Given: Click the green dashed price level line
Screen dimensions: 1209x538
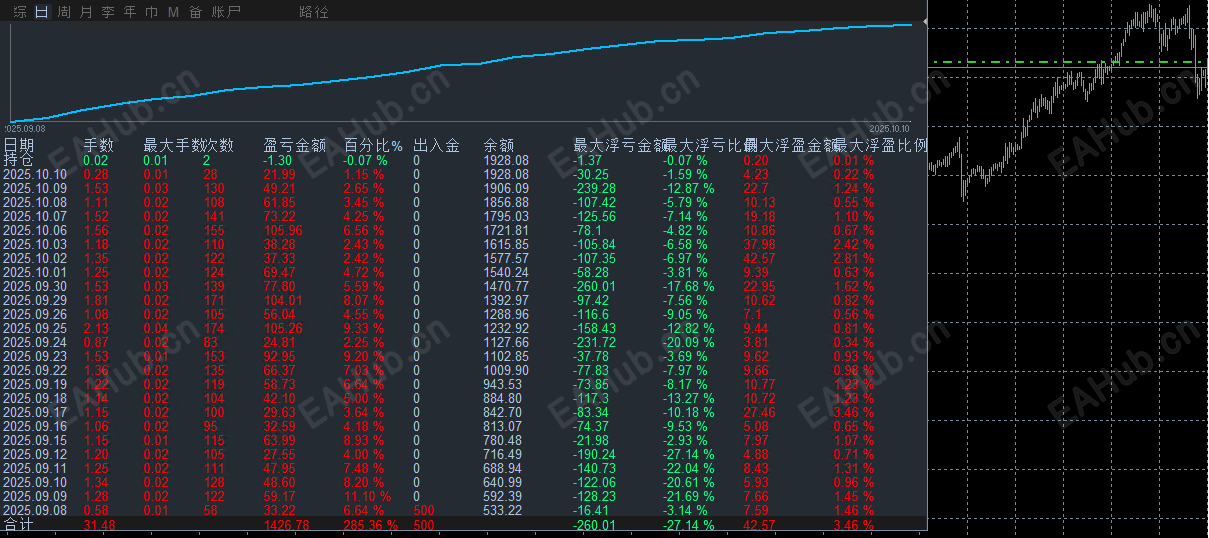Looking at the screenshot, I should pos(1068,62).
